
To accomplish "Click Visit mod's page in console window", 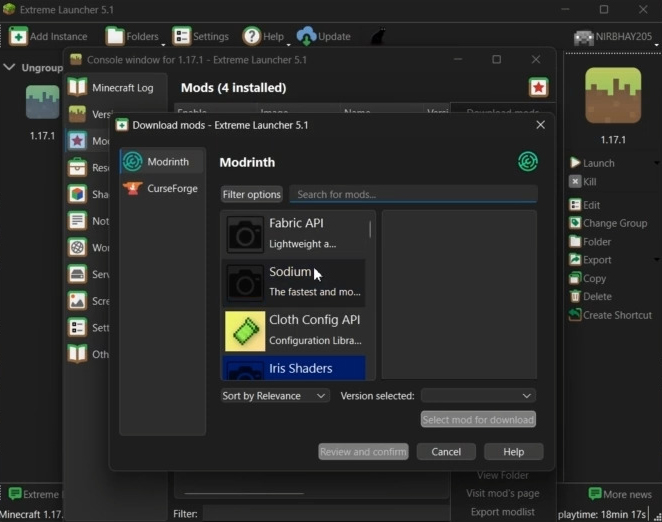I will click(502, 493).
